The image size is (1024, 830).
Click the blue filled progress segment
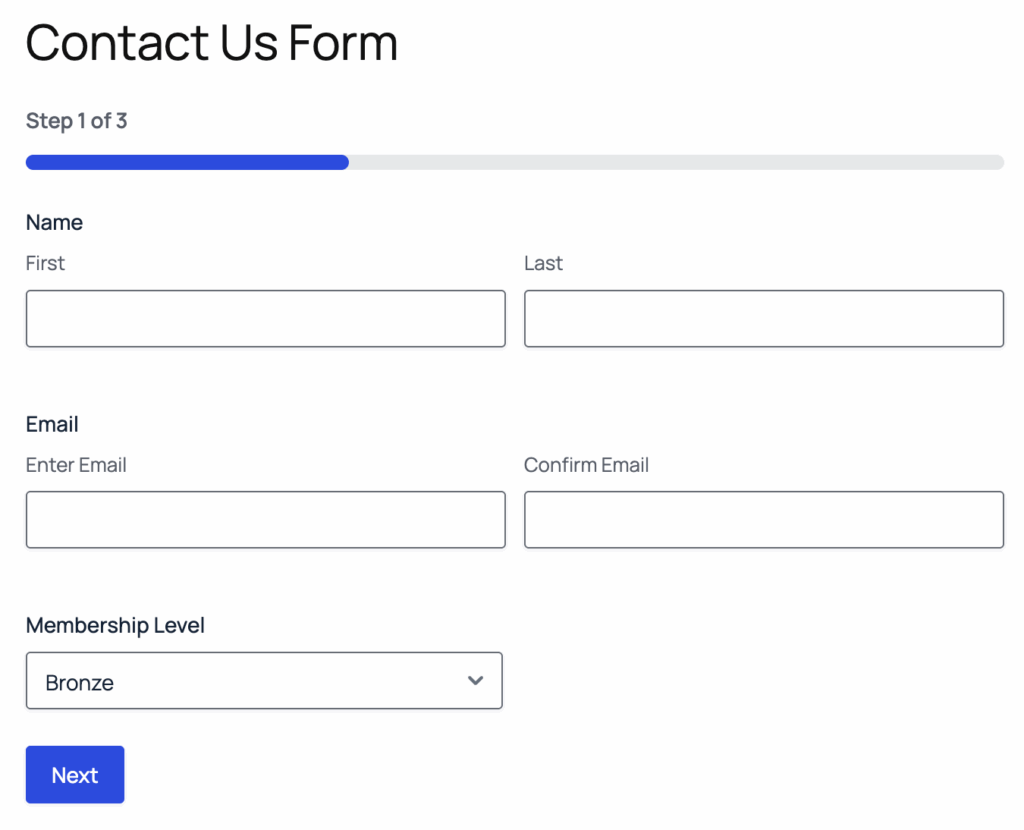click(185, 161)
